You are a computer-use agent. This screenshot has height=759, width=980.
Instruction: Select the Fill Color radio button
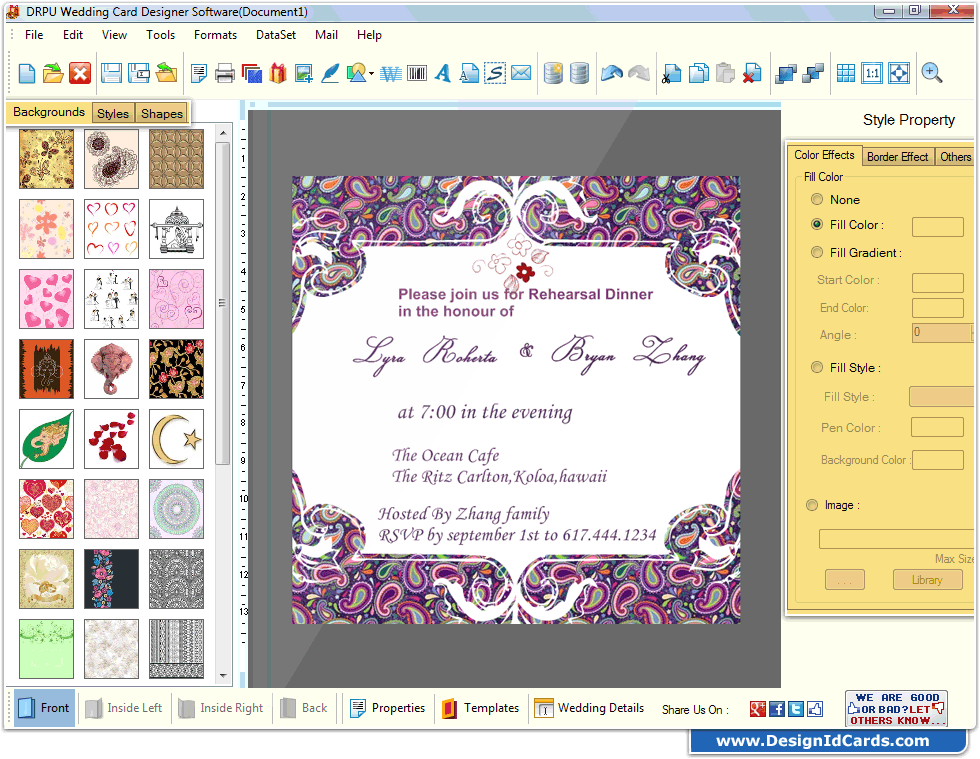coord(817,224)
